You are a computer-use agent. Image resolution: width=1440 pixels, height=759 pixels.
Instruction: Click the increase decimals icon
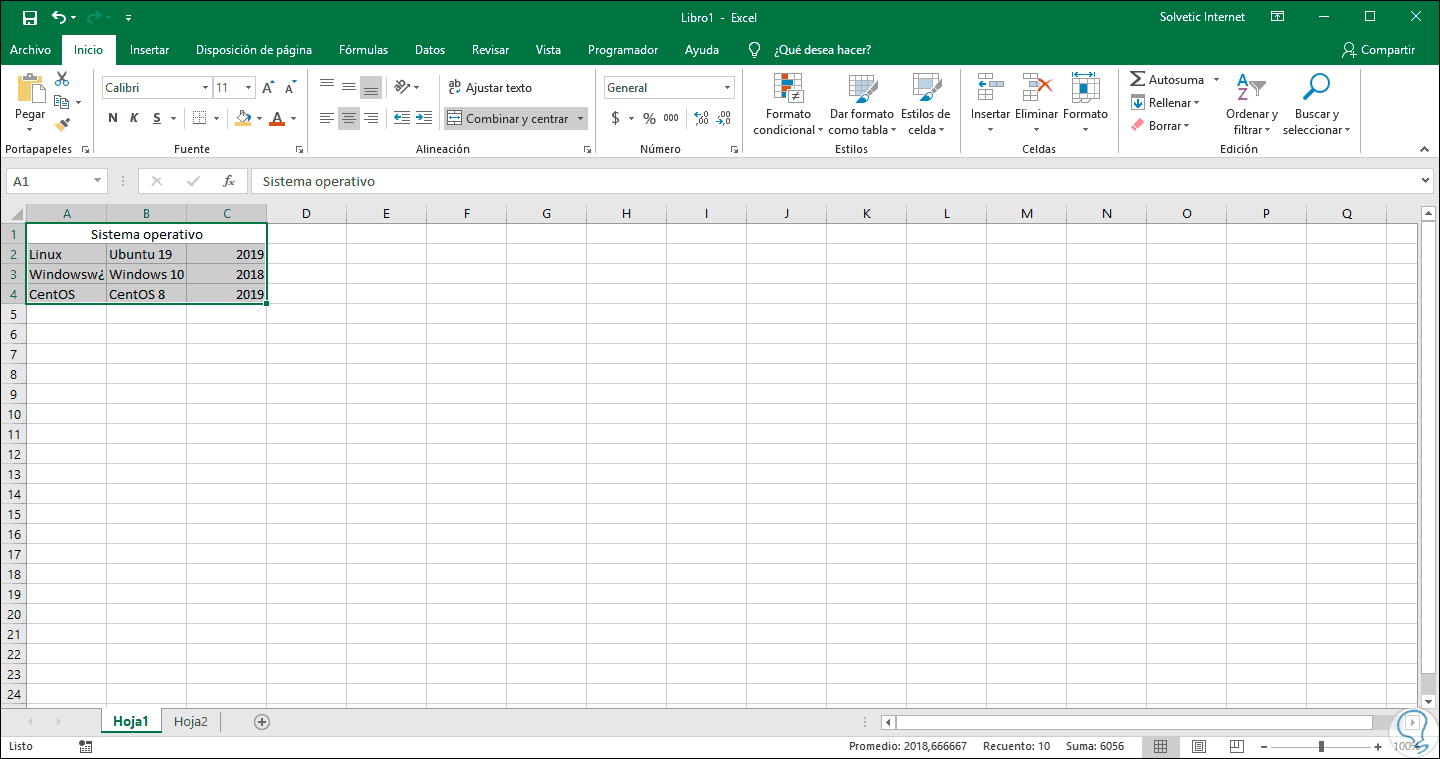(x=701, y=118)
